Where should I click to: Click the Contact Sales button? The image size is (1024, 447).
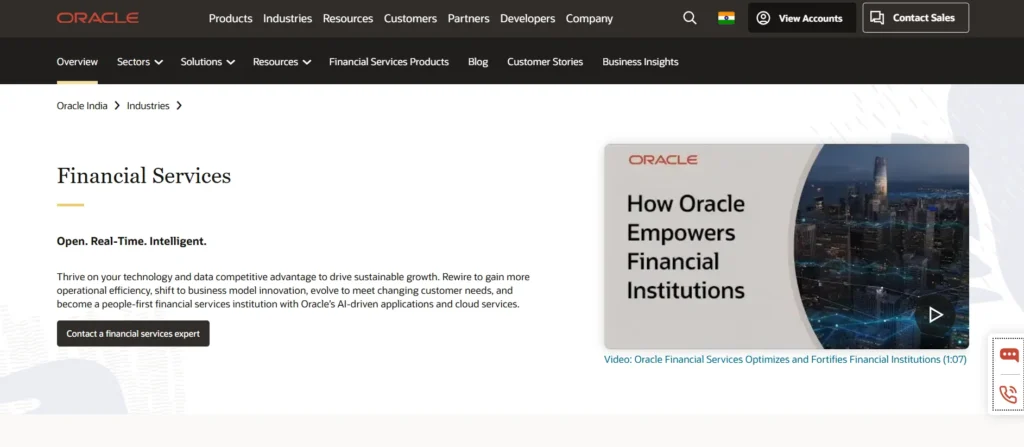click(x=916, y=18)
